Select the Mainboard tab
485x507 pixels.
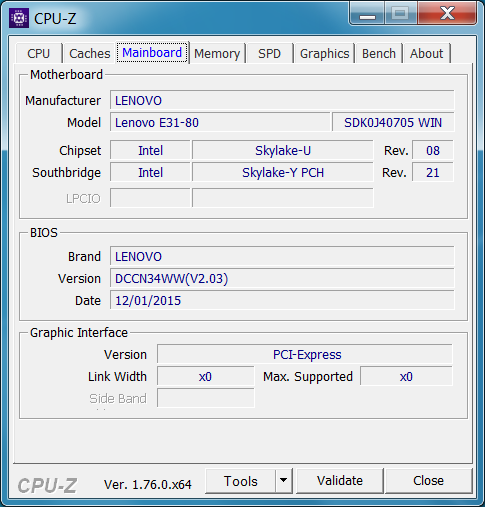pos(152,52)
